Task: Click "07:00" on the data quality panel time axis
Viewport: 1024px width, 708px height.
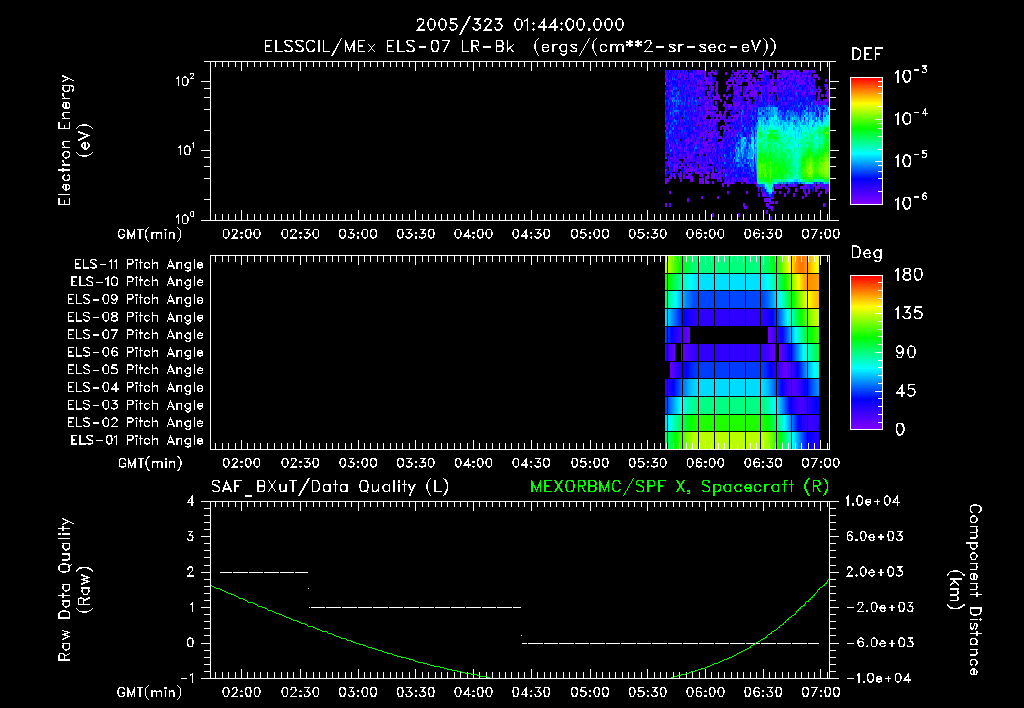Action: pos(820,692)
